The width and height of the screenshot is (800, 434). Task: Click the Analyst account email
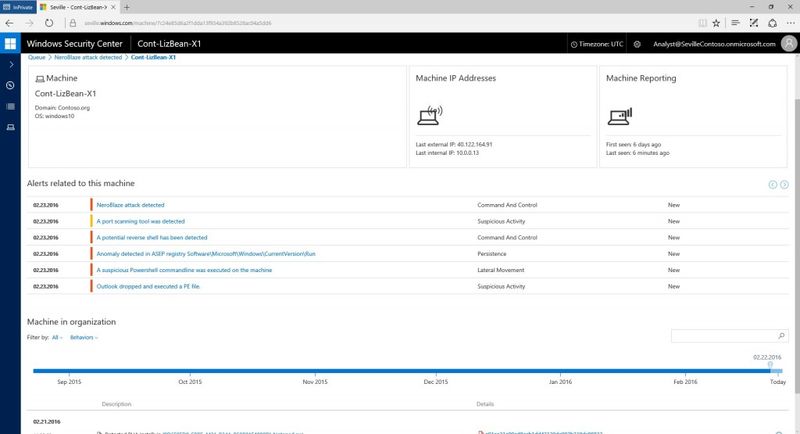coord(714,44)
